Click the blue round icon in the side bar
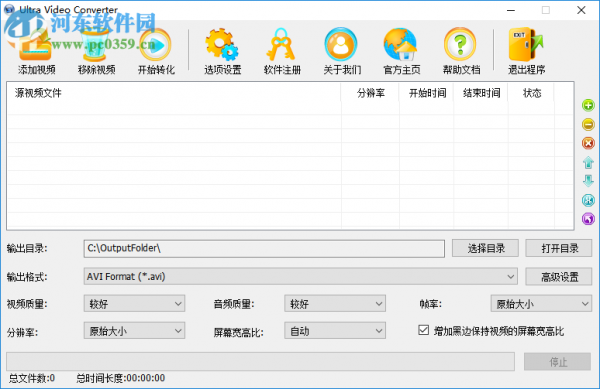This screenshot has width=600, height=389. tap(588, 200)
